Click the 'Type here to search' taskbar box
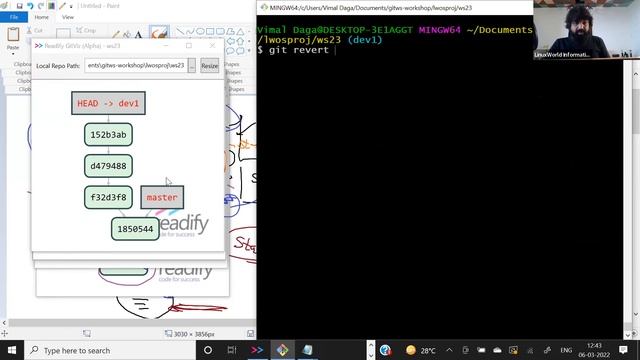Screen dimensions: 640x360 110,350
